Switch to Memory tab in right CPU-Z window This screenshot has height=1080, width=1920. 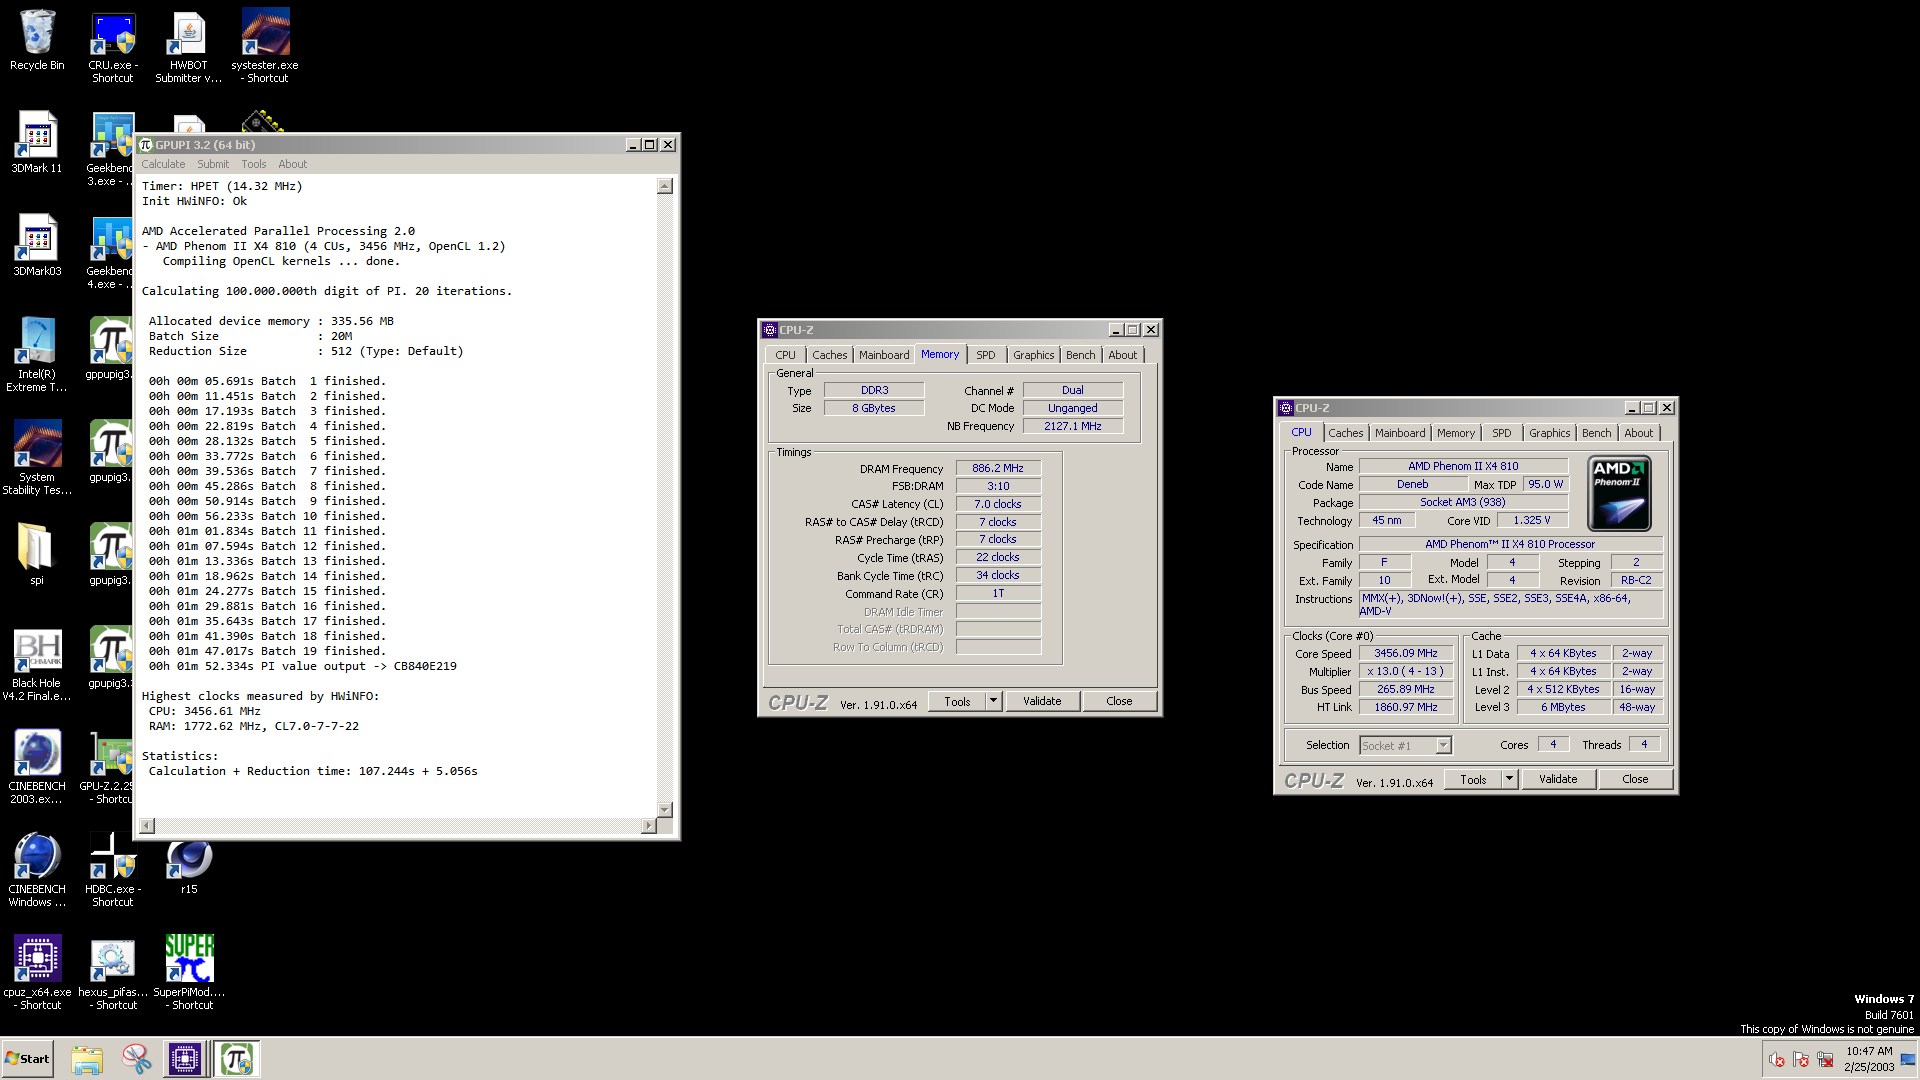pyautogui.click(x=1456, y=433)
